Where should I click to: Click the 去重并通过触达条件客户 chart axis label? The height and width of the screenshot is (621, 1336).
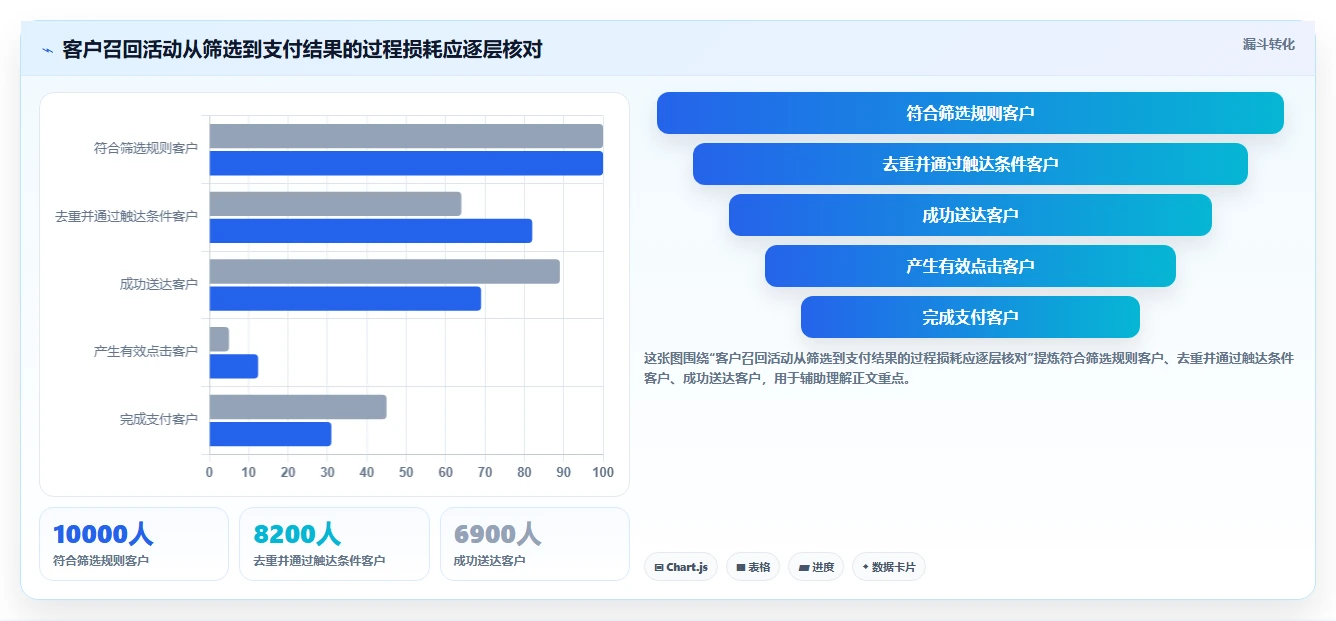[x=126, y=216]
